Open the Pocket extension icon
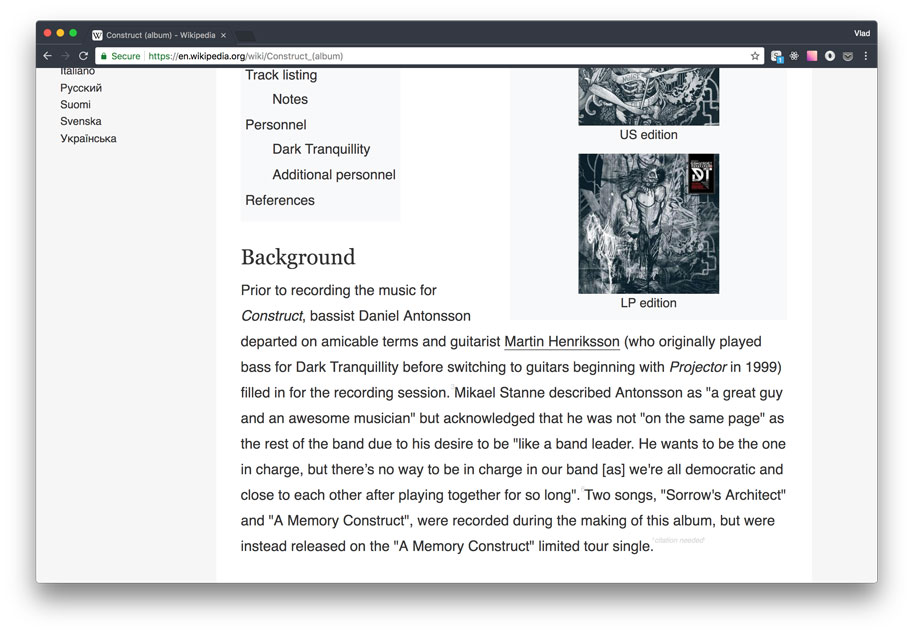This screenshot has width=913, height=634. [x=848, y=56]
